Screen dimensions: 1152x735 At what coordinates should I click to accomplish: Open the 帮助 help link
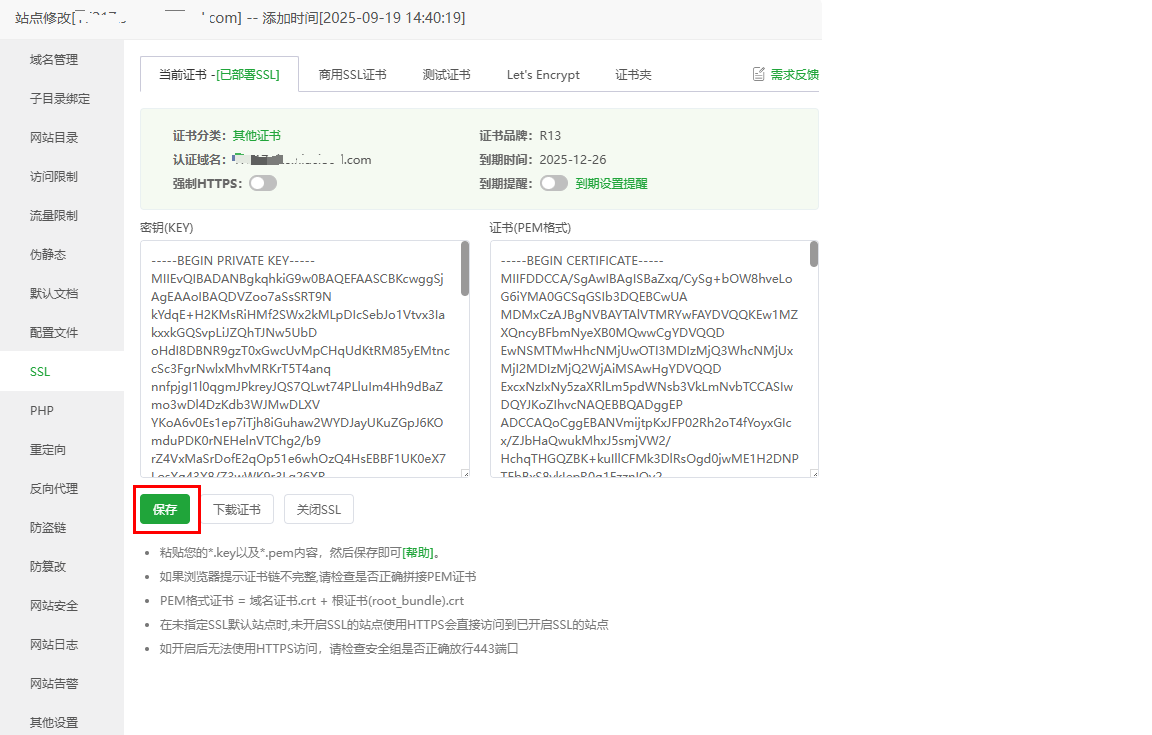pyautogui.click(x=419, y=552)
